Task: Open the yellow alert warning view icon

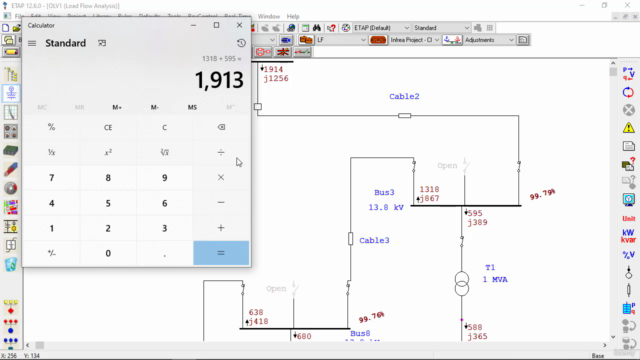Action: click(629, 128)
